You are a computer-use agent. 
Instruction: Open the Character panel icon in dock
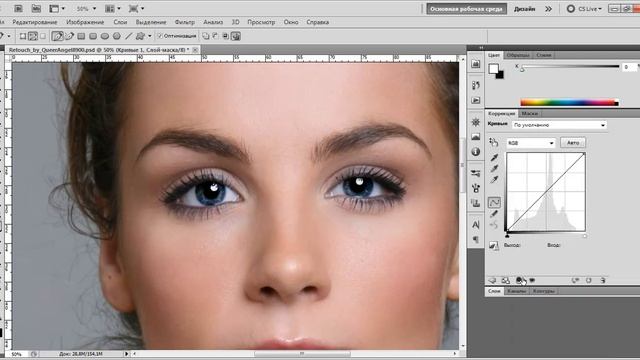[x=476, y=225]
